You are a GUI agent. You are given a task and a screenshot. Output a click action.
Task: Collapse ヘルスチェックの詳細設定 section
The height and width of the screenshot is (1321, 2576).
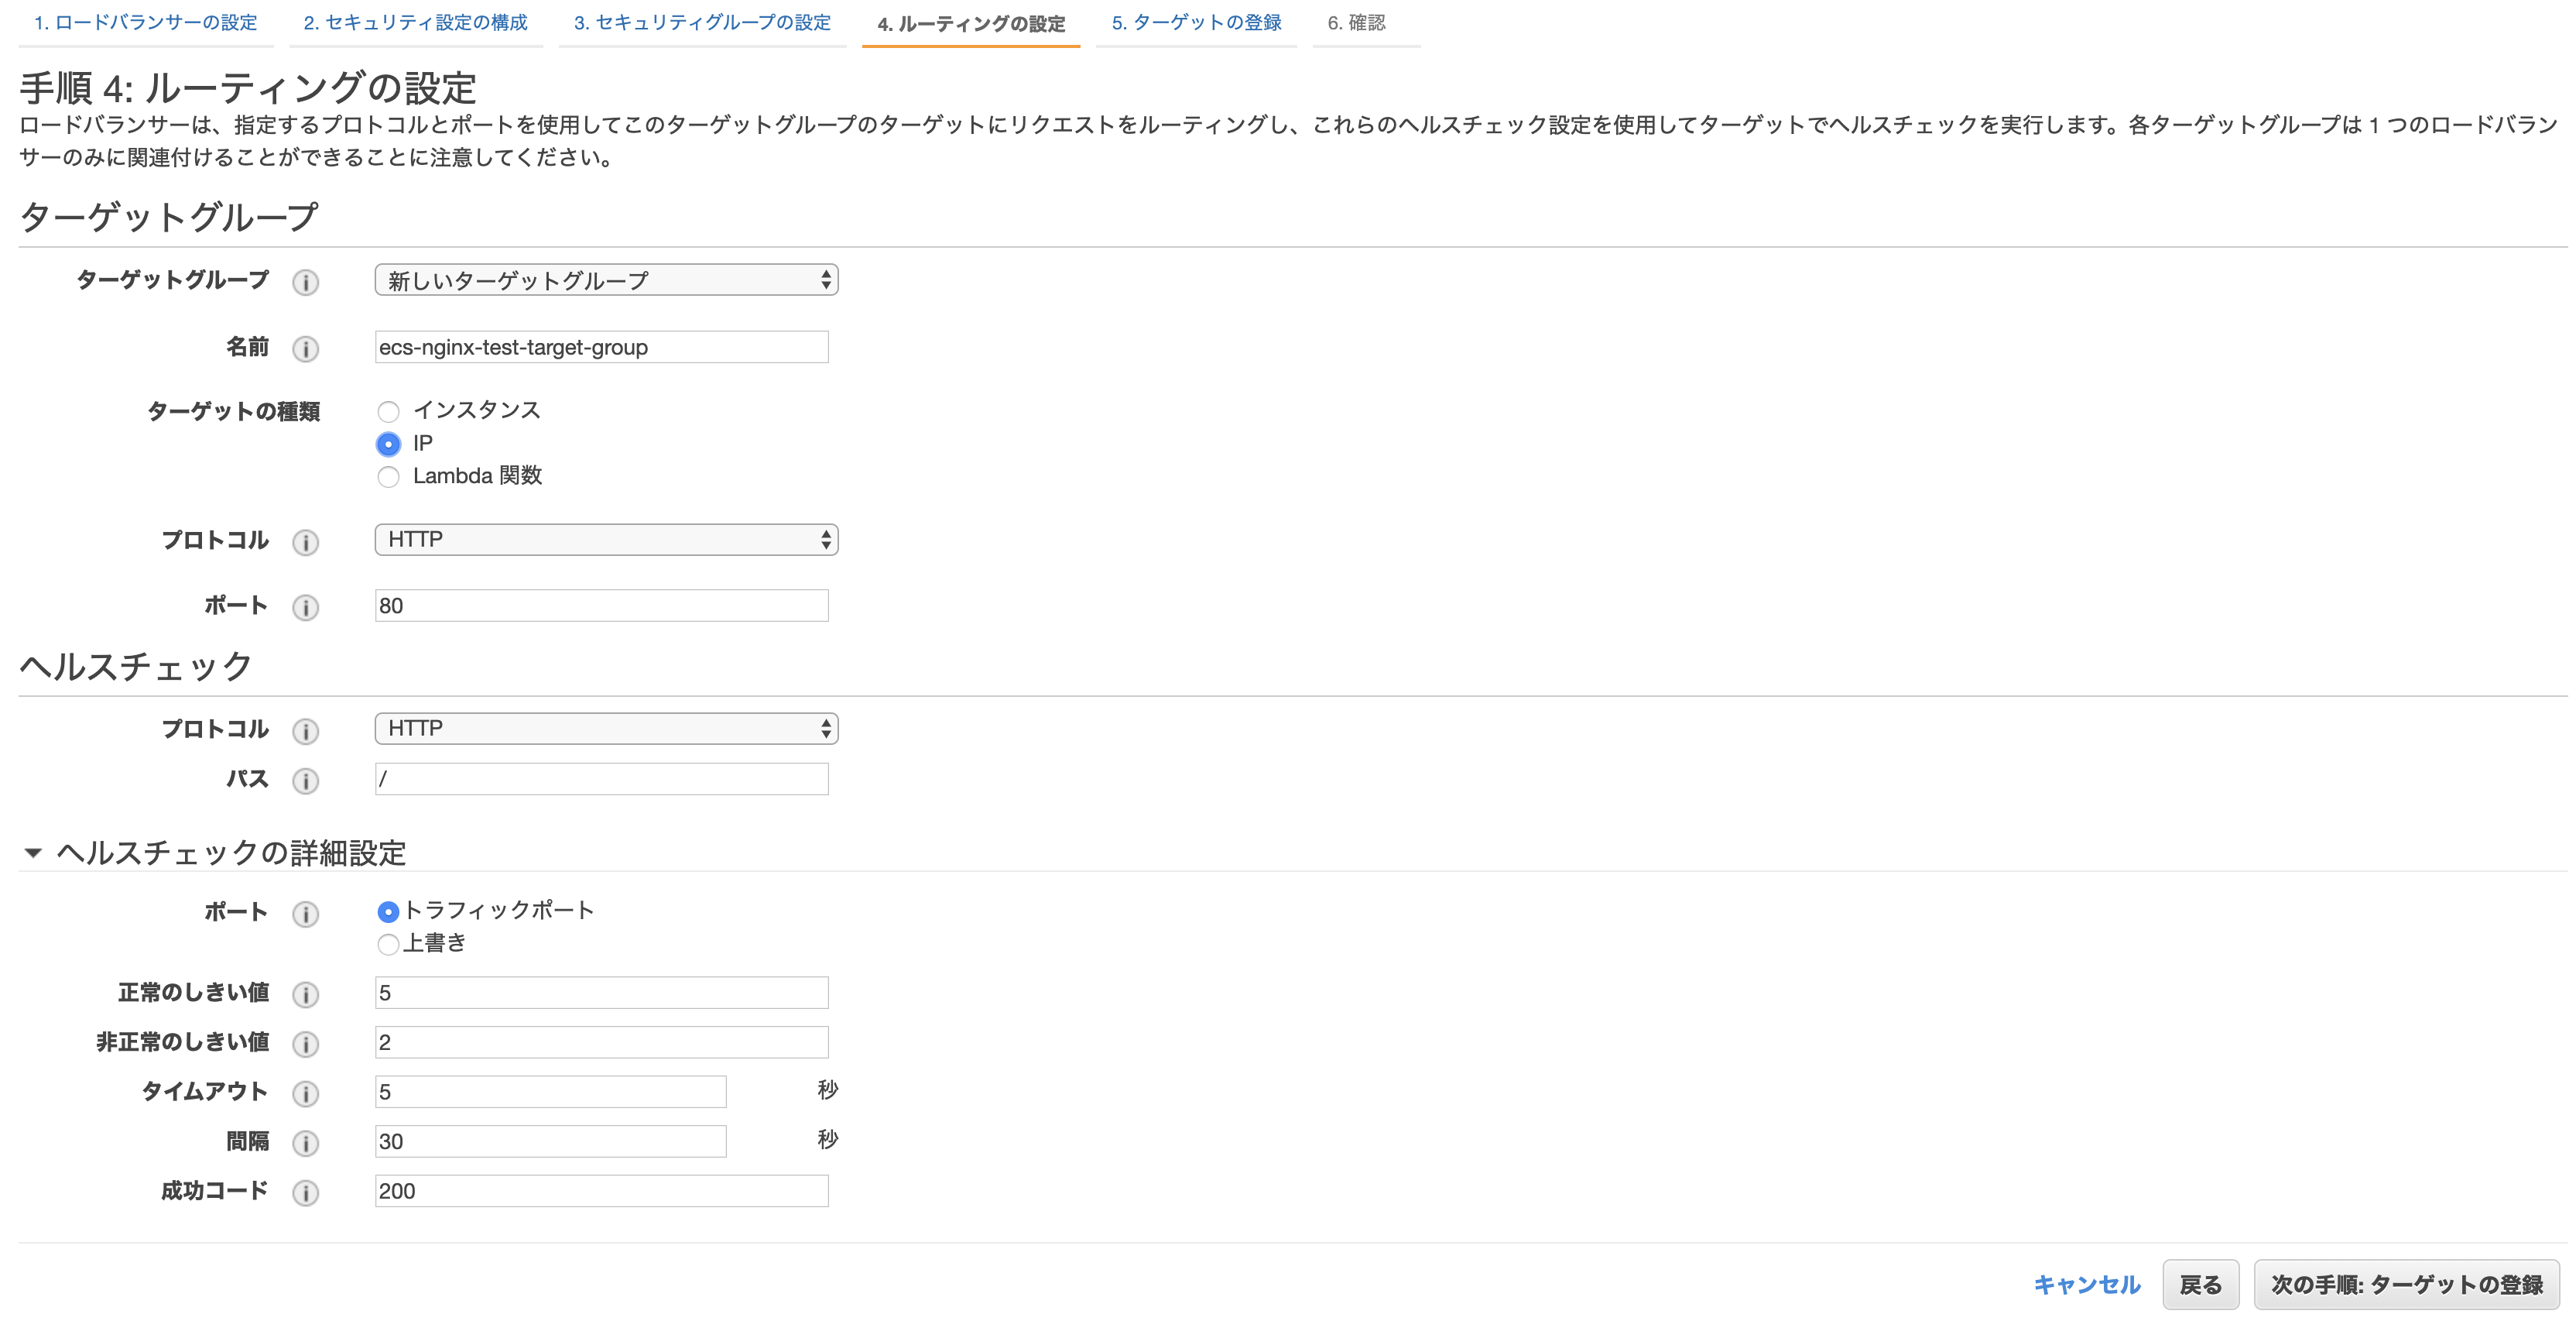32,853
